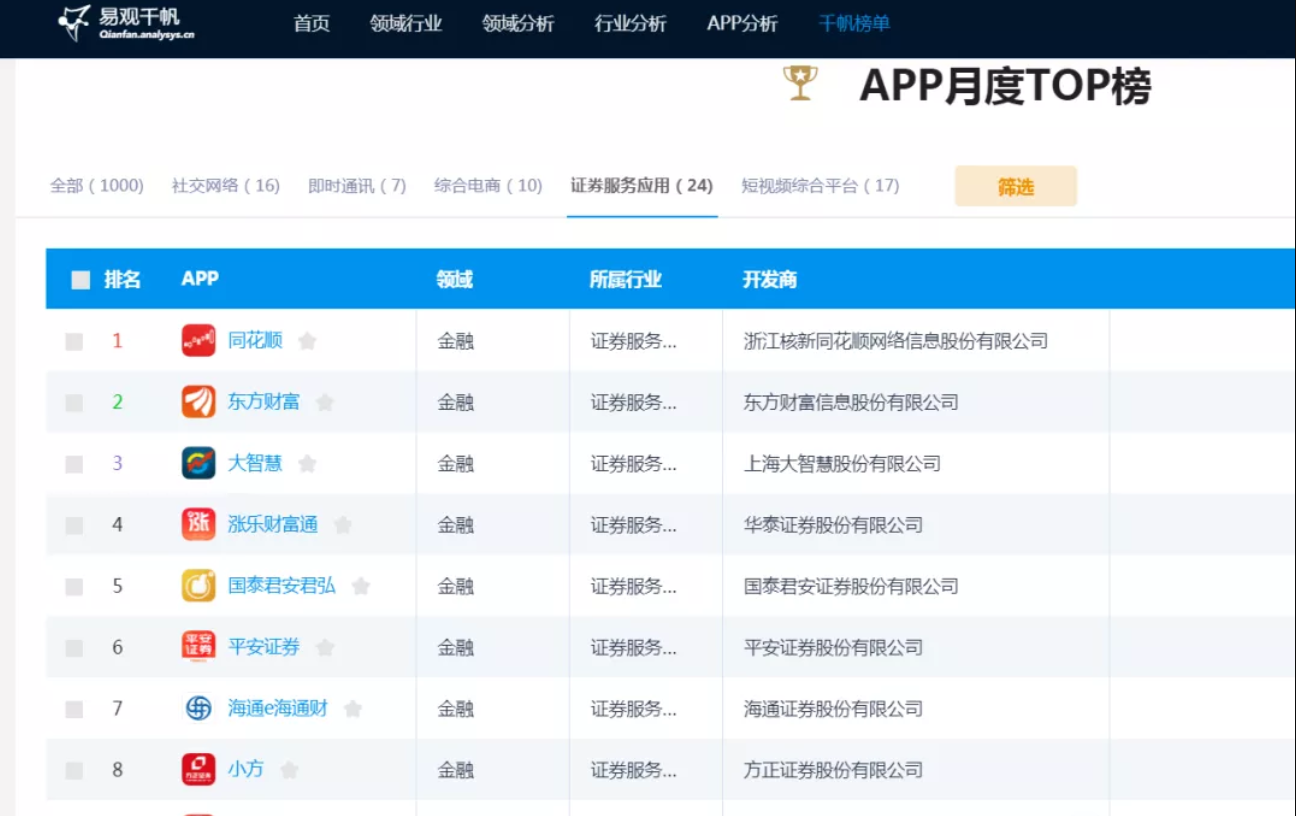Screen dimensions: 1296x816
Task: Switch to the 综合电商 (10) tab
Action: point(488,185)
